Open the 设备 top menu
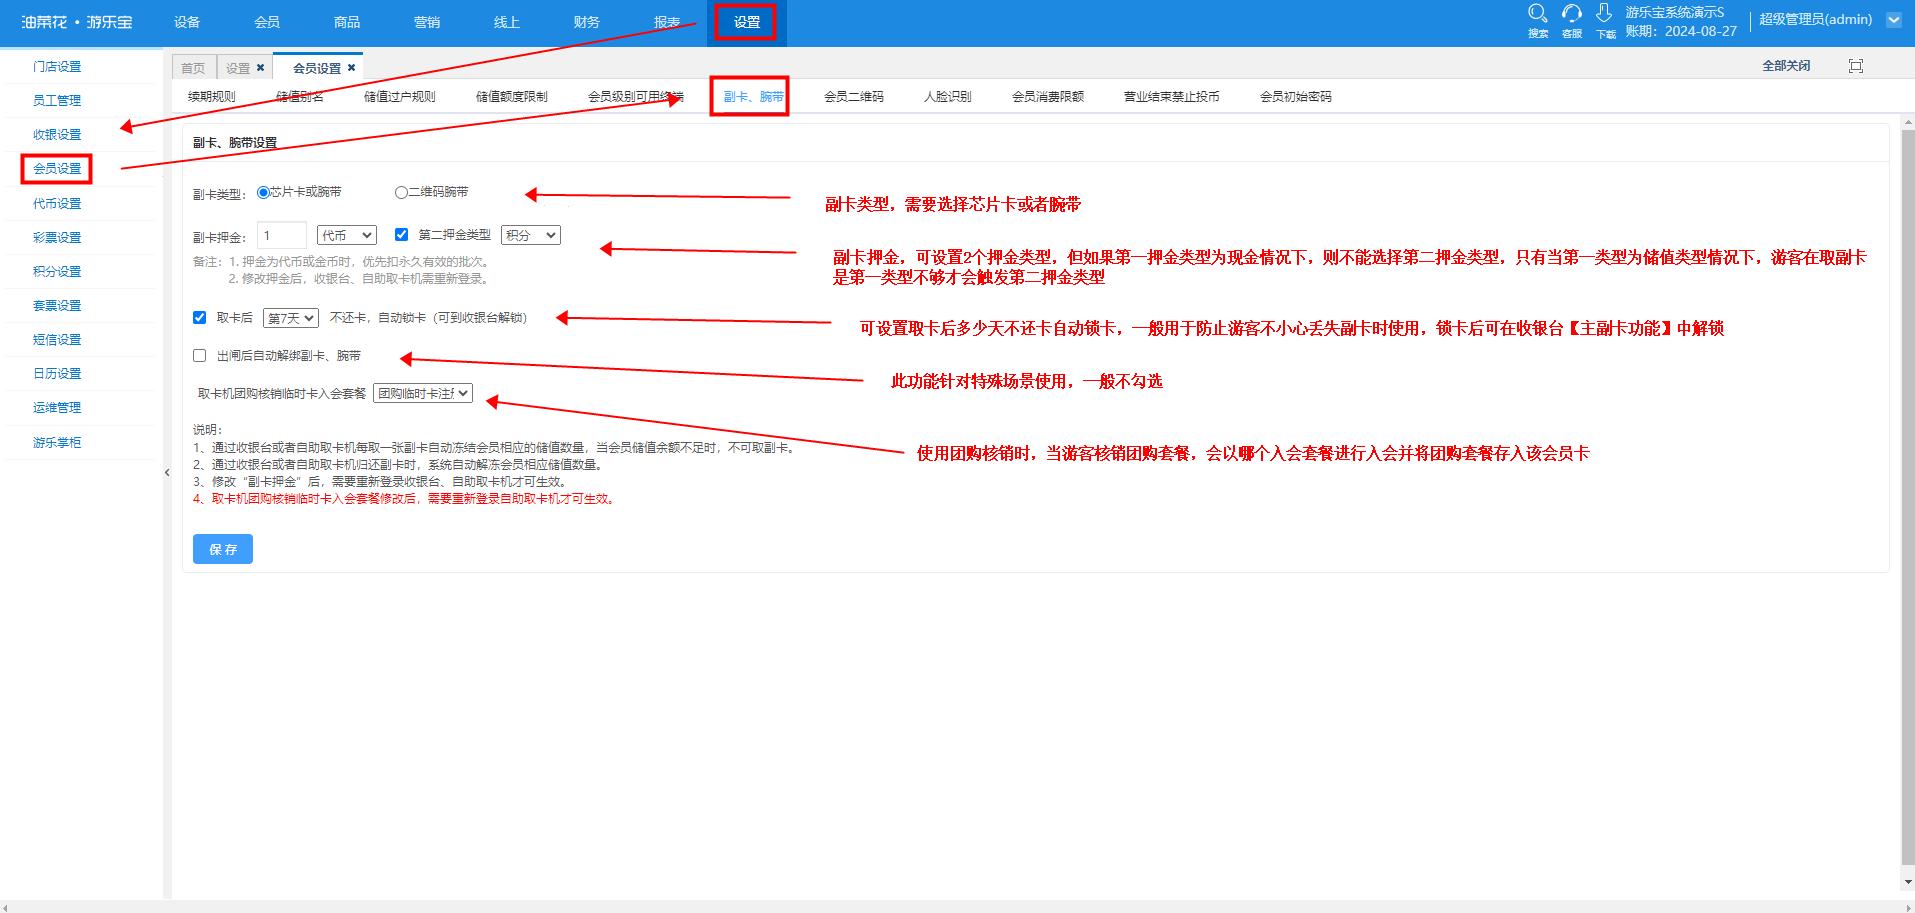Image resolution: width=1915 pixels, height=913 pixels. coord(187,22)
